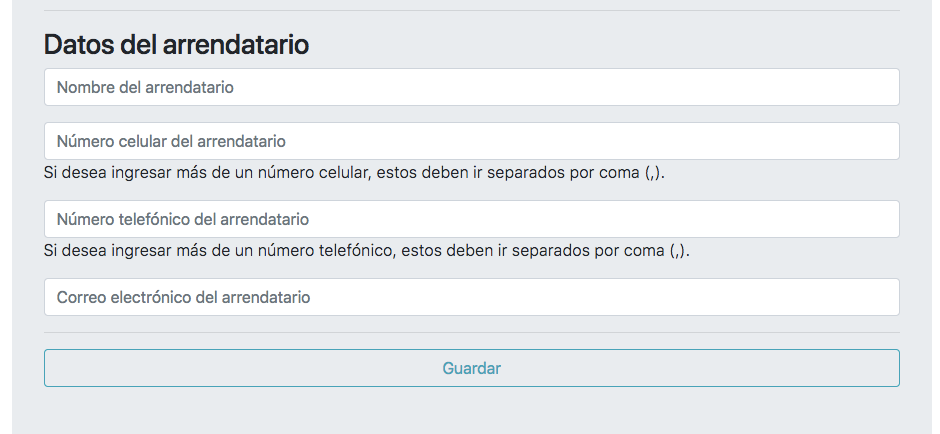The image size is (940, 434).
Task: Click the cell number comma-separation hint text
Action: 354,172
